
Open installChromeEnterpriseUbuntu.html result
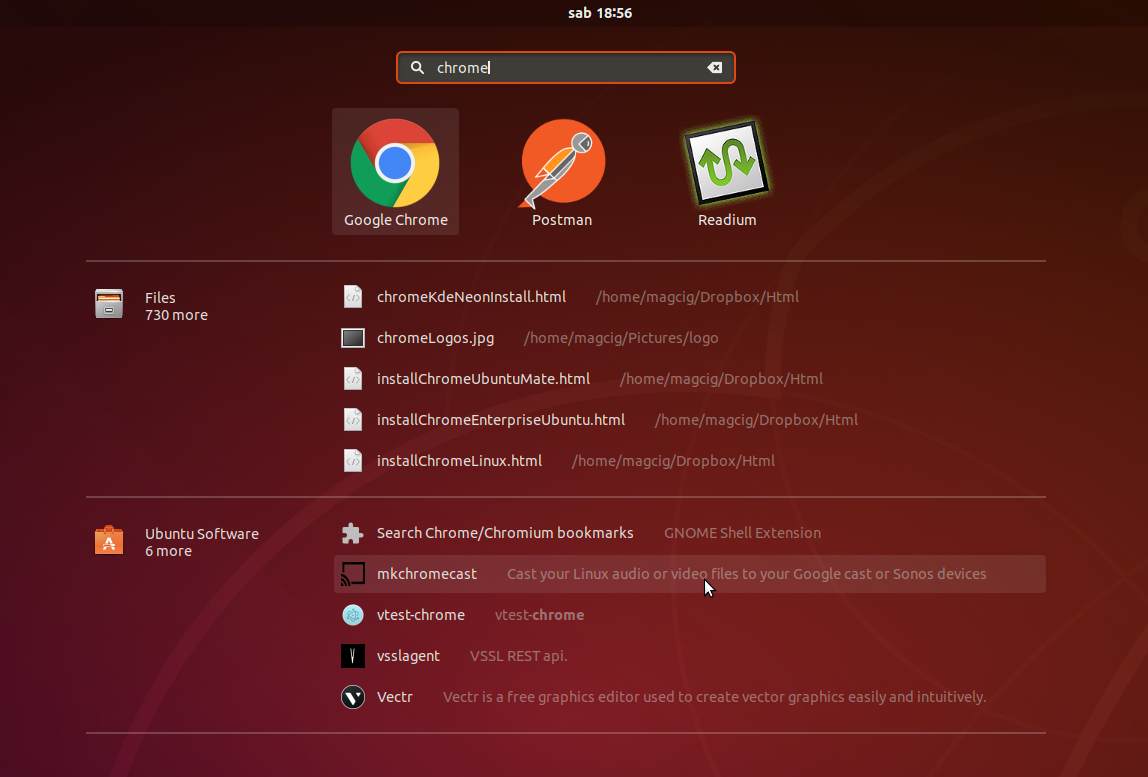point(690,420)
